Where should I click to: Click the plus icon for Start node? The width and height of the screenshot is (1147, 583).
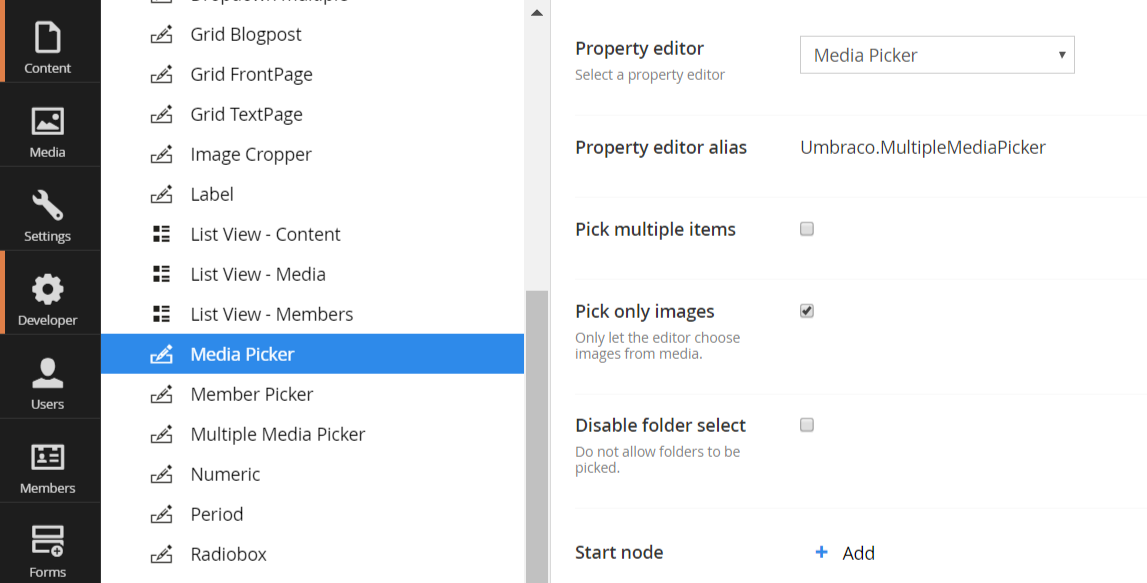(x=821, y=552)
